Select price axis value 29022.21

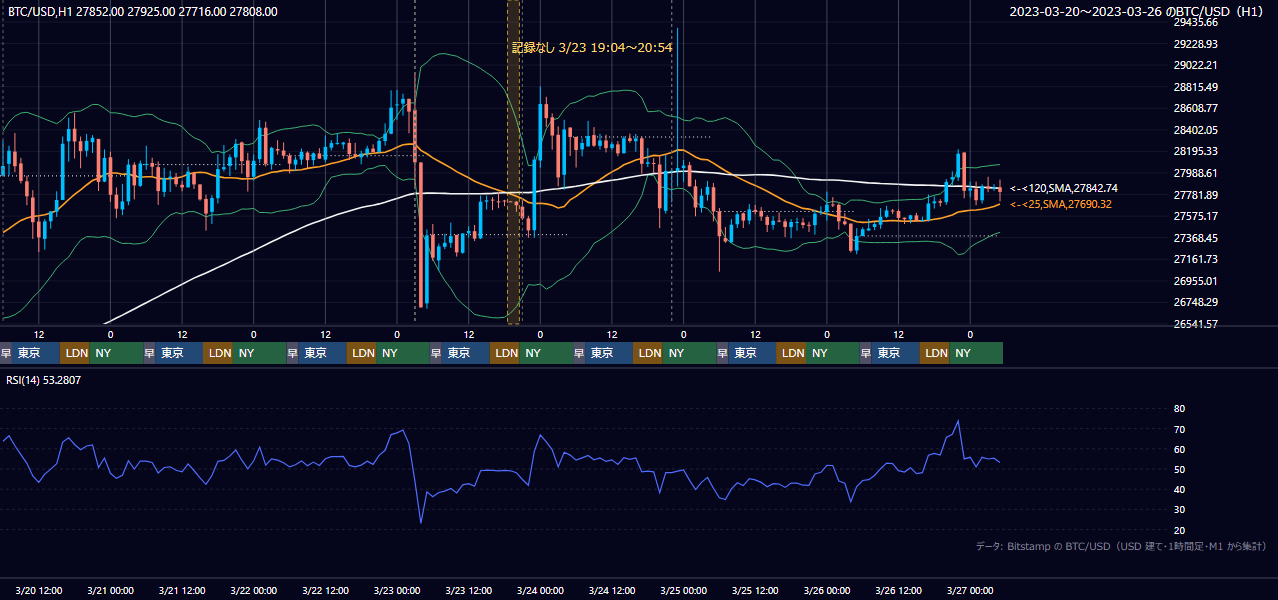[1195, 65]
